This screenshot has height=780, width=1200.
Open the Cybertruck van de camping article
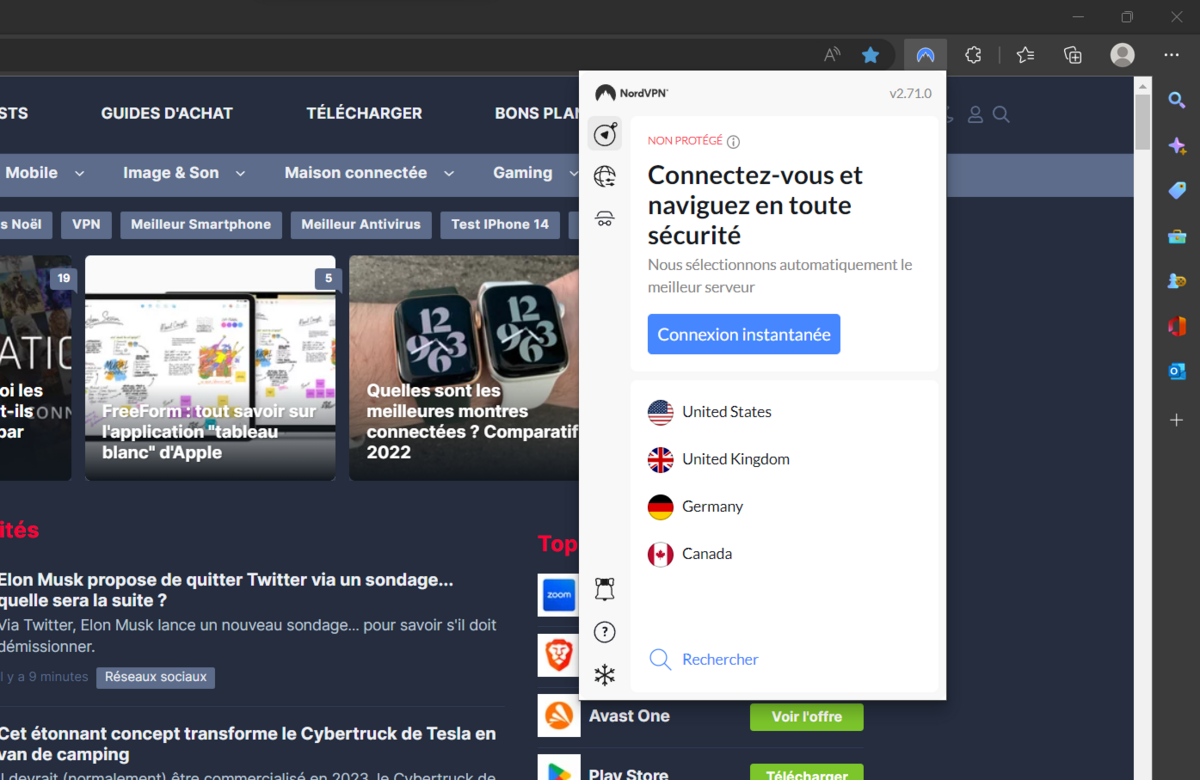[x=248, y=744]
